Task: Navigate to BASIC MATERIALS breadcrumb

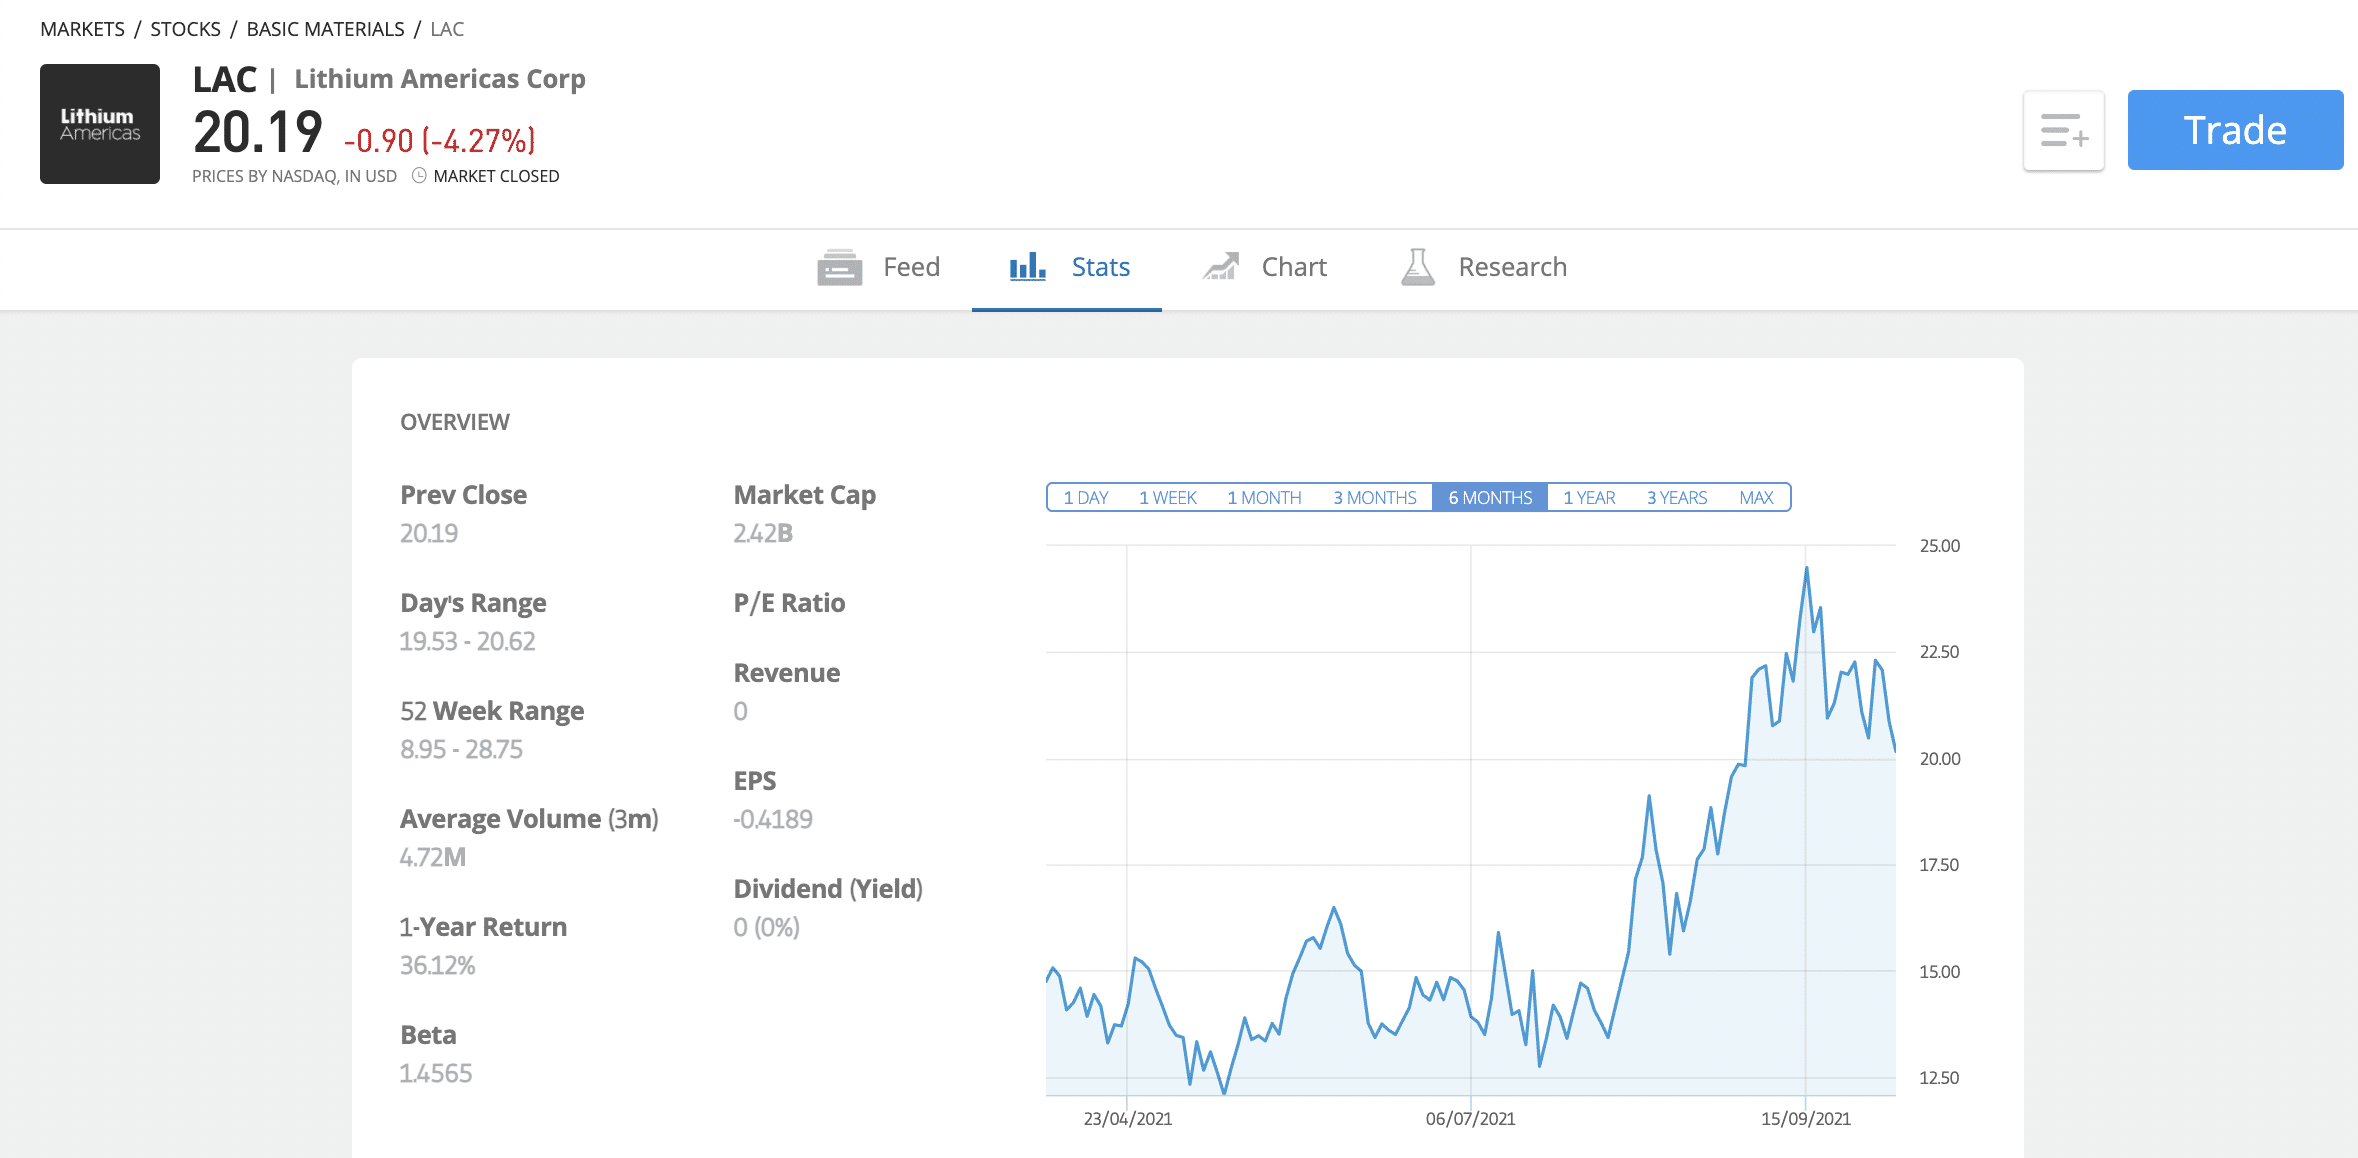Action: click(x=325, y=29)
